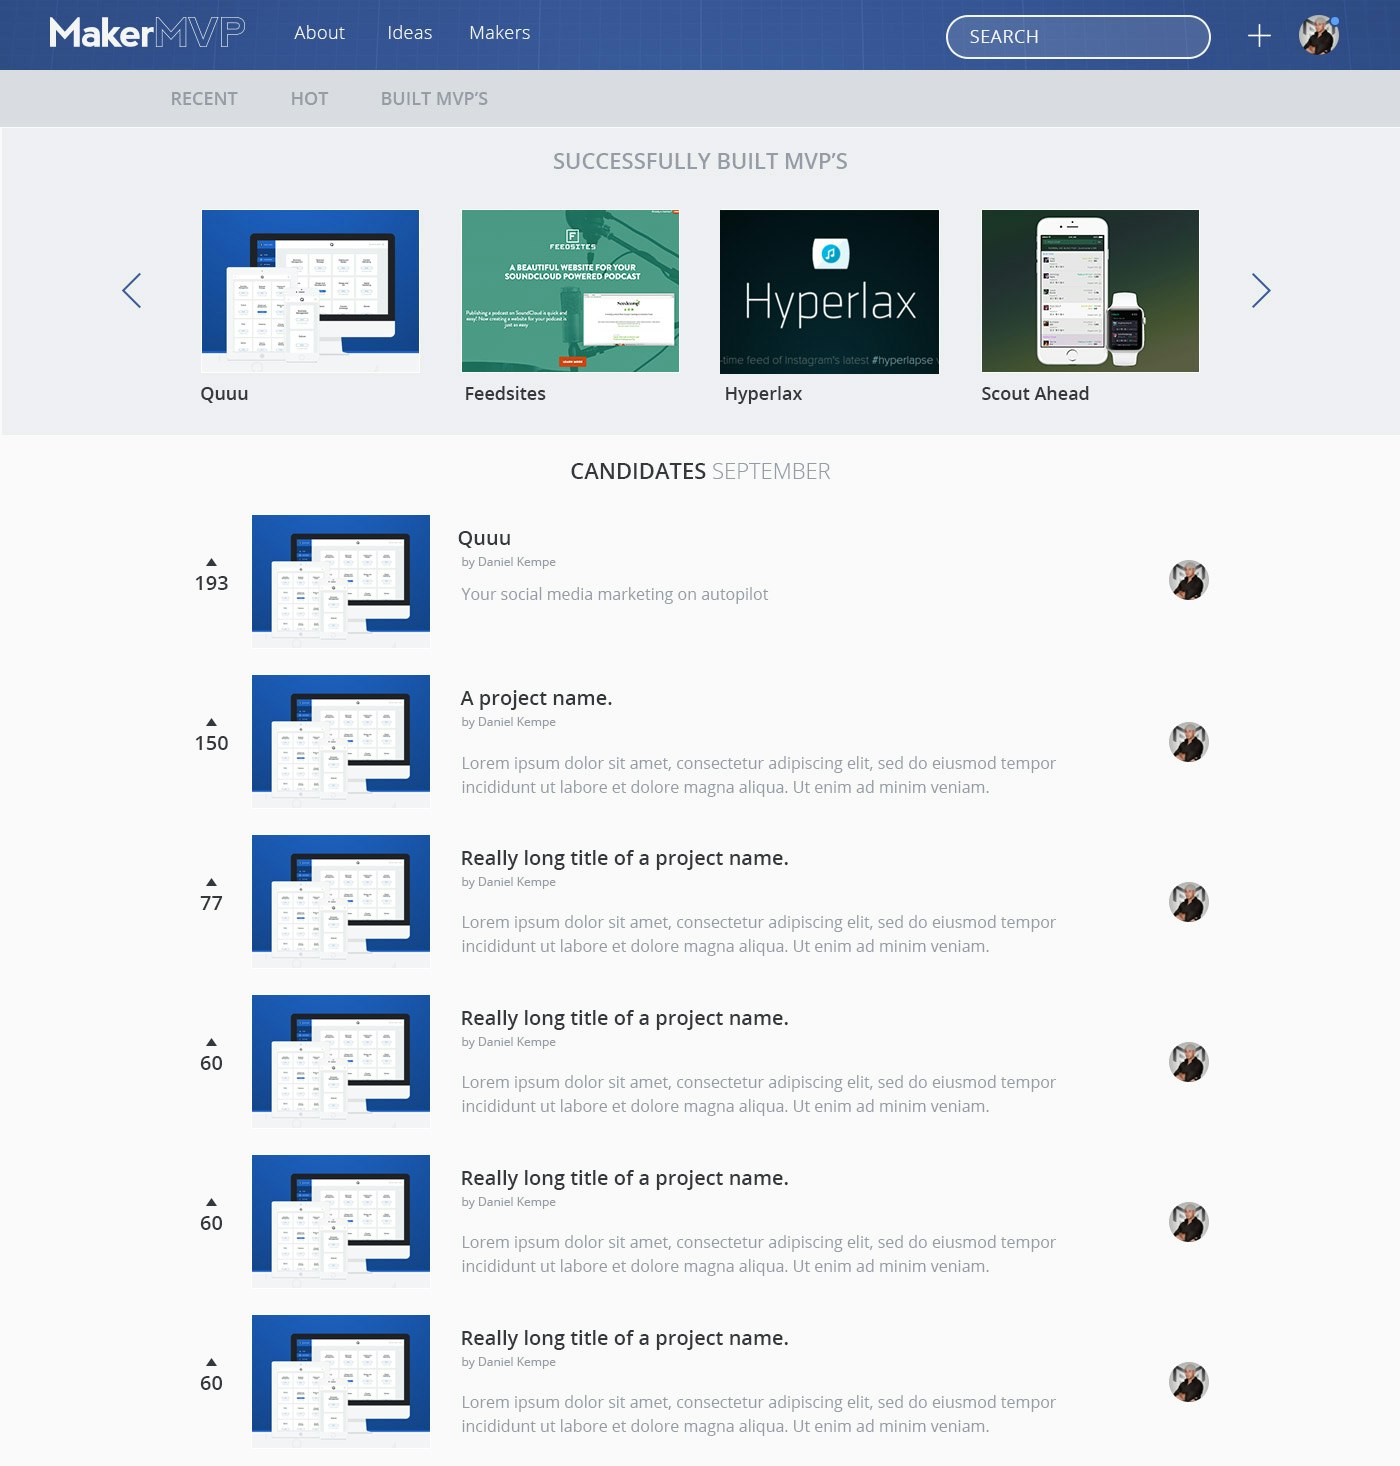Screen dimensions: 1400x1466
Task: Open the BUILT MVP'S tab
Action: coord(433,98)
